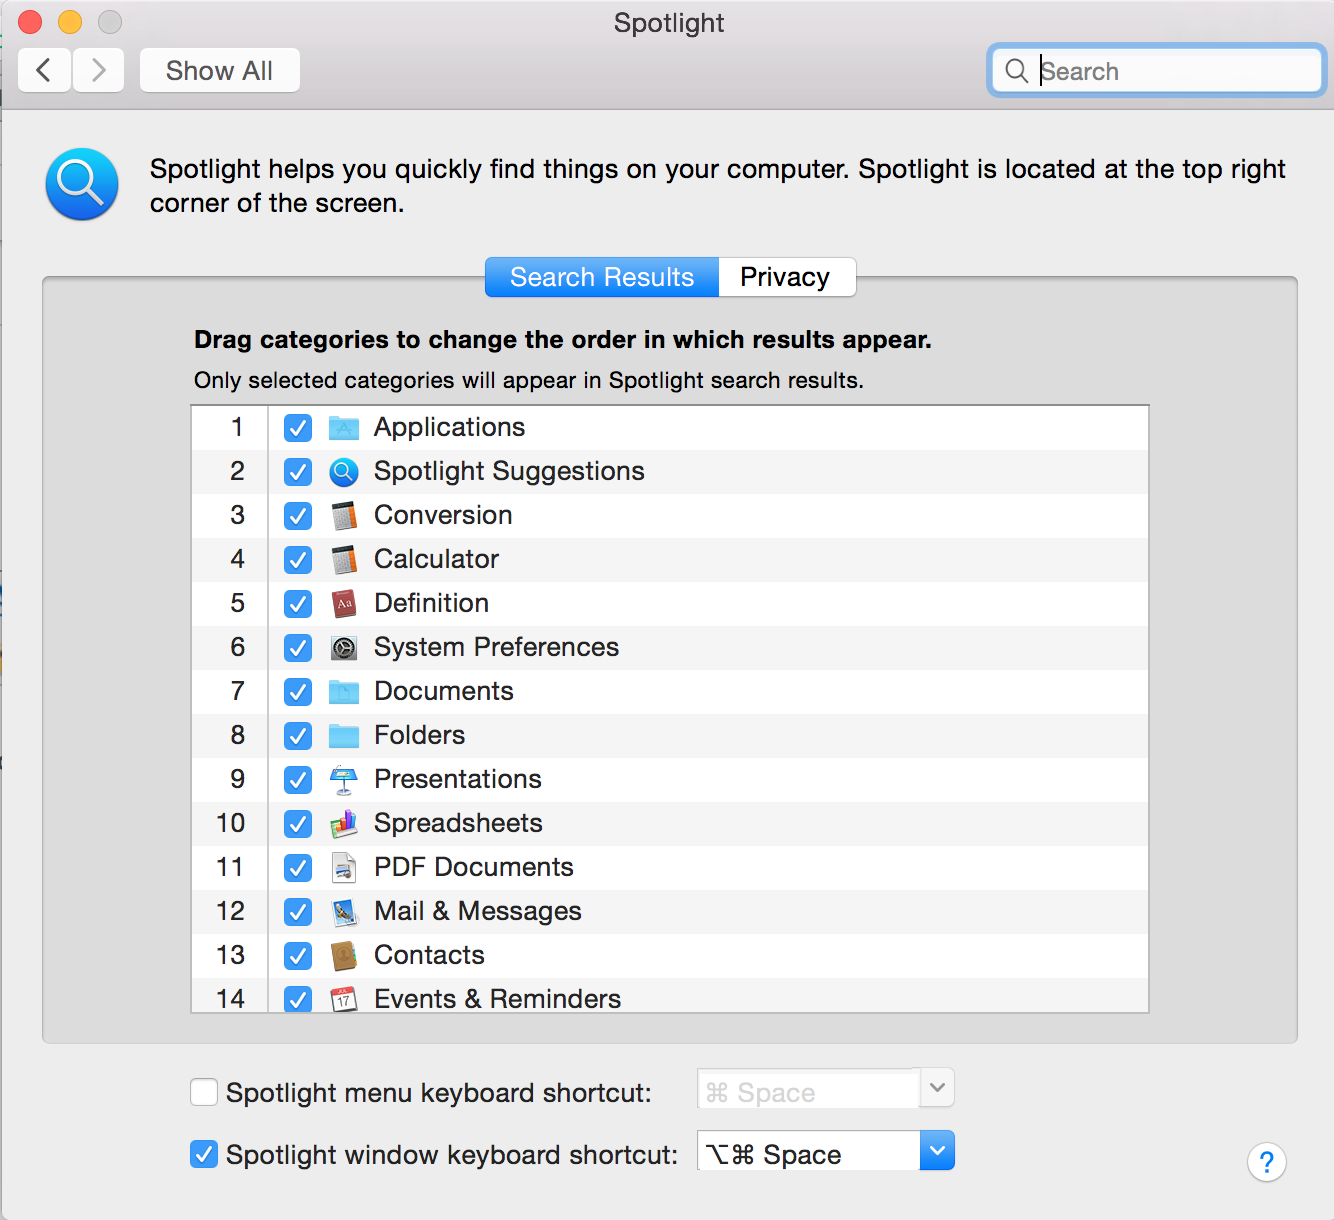
Task: Select the Contacts row label
Action: point(429,955)
